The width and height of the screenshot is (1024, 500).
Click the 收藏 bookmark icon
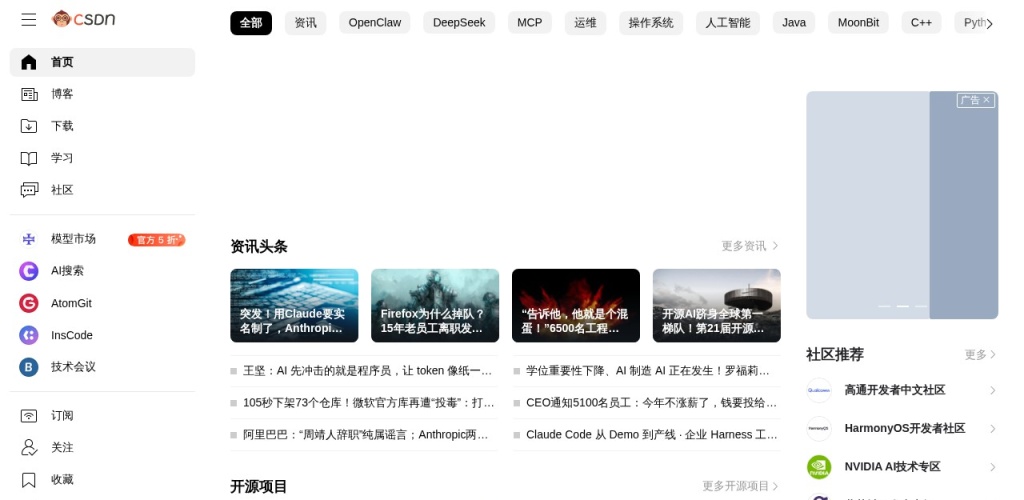coord(29,480)
